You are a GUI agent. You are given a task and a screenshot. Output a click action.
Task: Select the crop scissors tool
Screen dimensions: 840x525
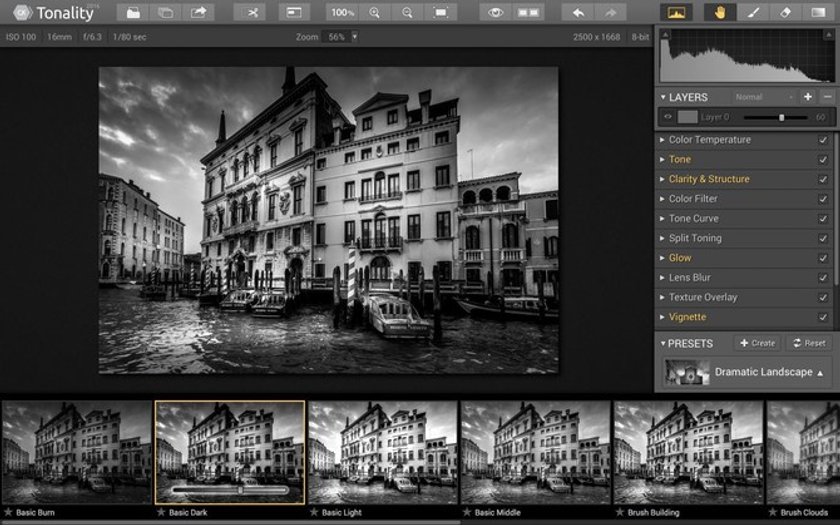(252, 12)
